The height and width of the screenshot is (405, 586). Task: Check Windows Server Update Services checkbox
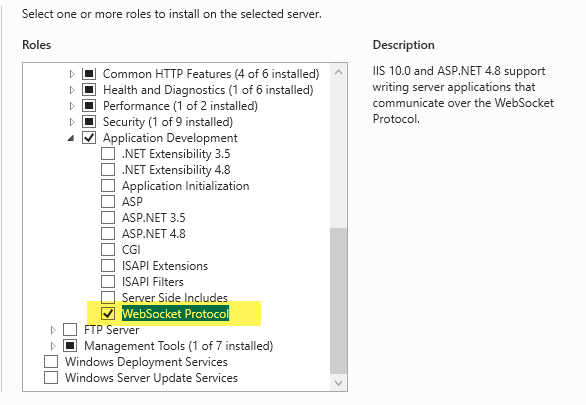51,378
